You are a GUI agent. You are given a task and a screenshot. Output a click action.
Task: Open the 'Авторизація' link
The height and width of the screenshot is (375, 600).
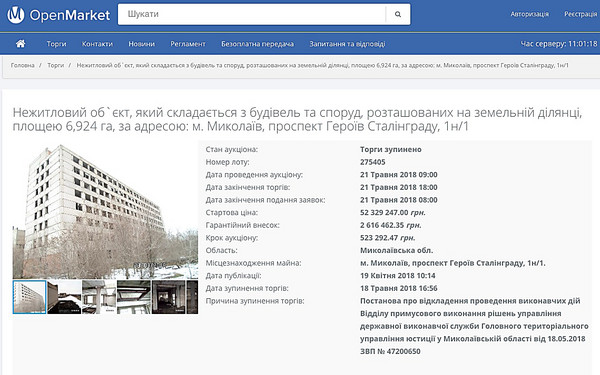(x=529, y=14)
